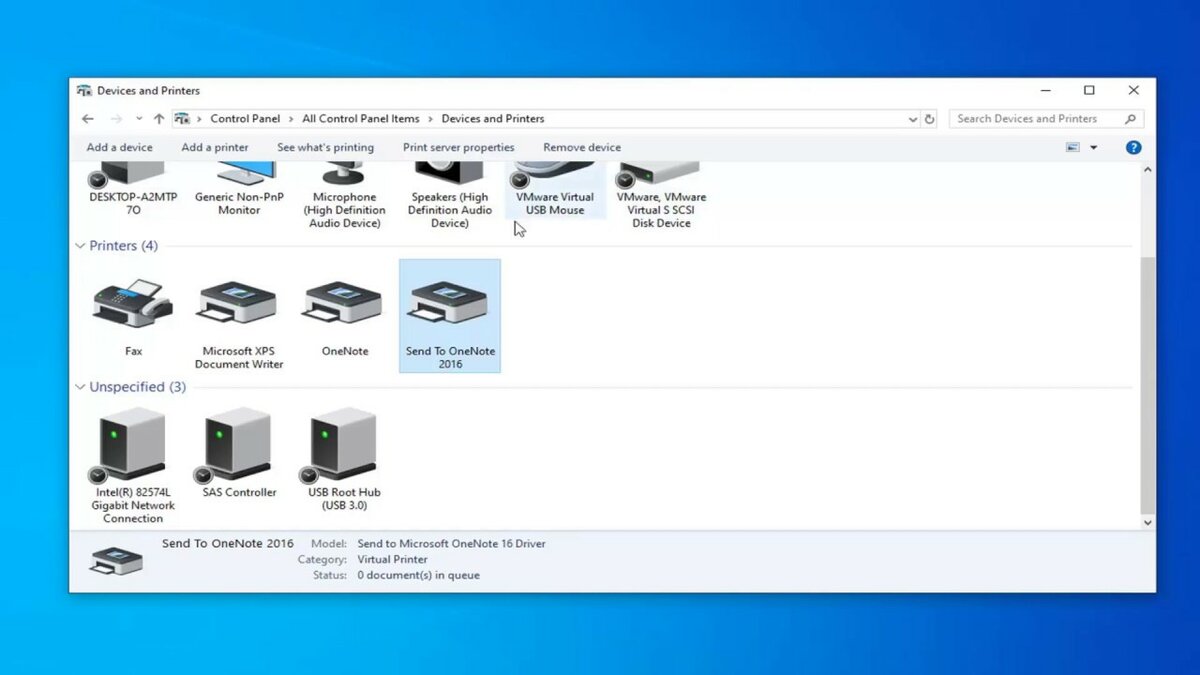Open Print server properties
Image resolution: width=1200 pixels, height=675 pixels.
click(x=459, y=147)
